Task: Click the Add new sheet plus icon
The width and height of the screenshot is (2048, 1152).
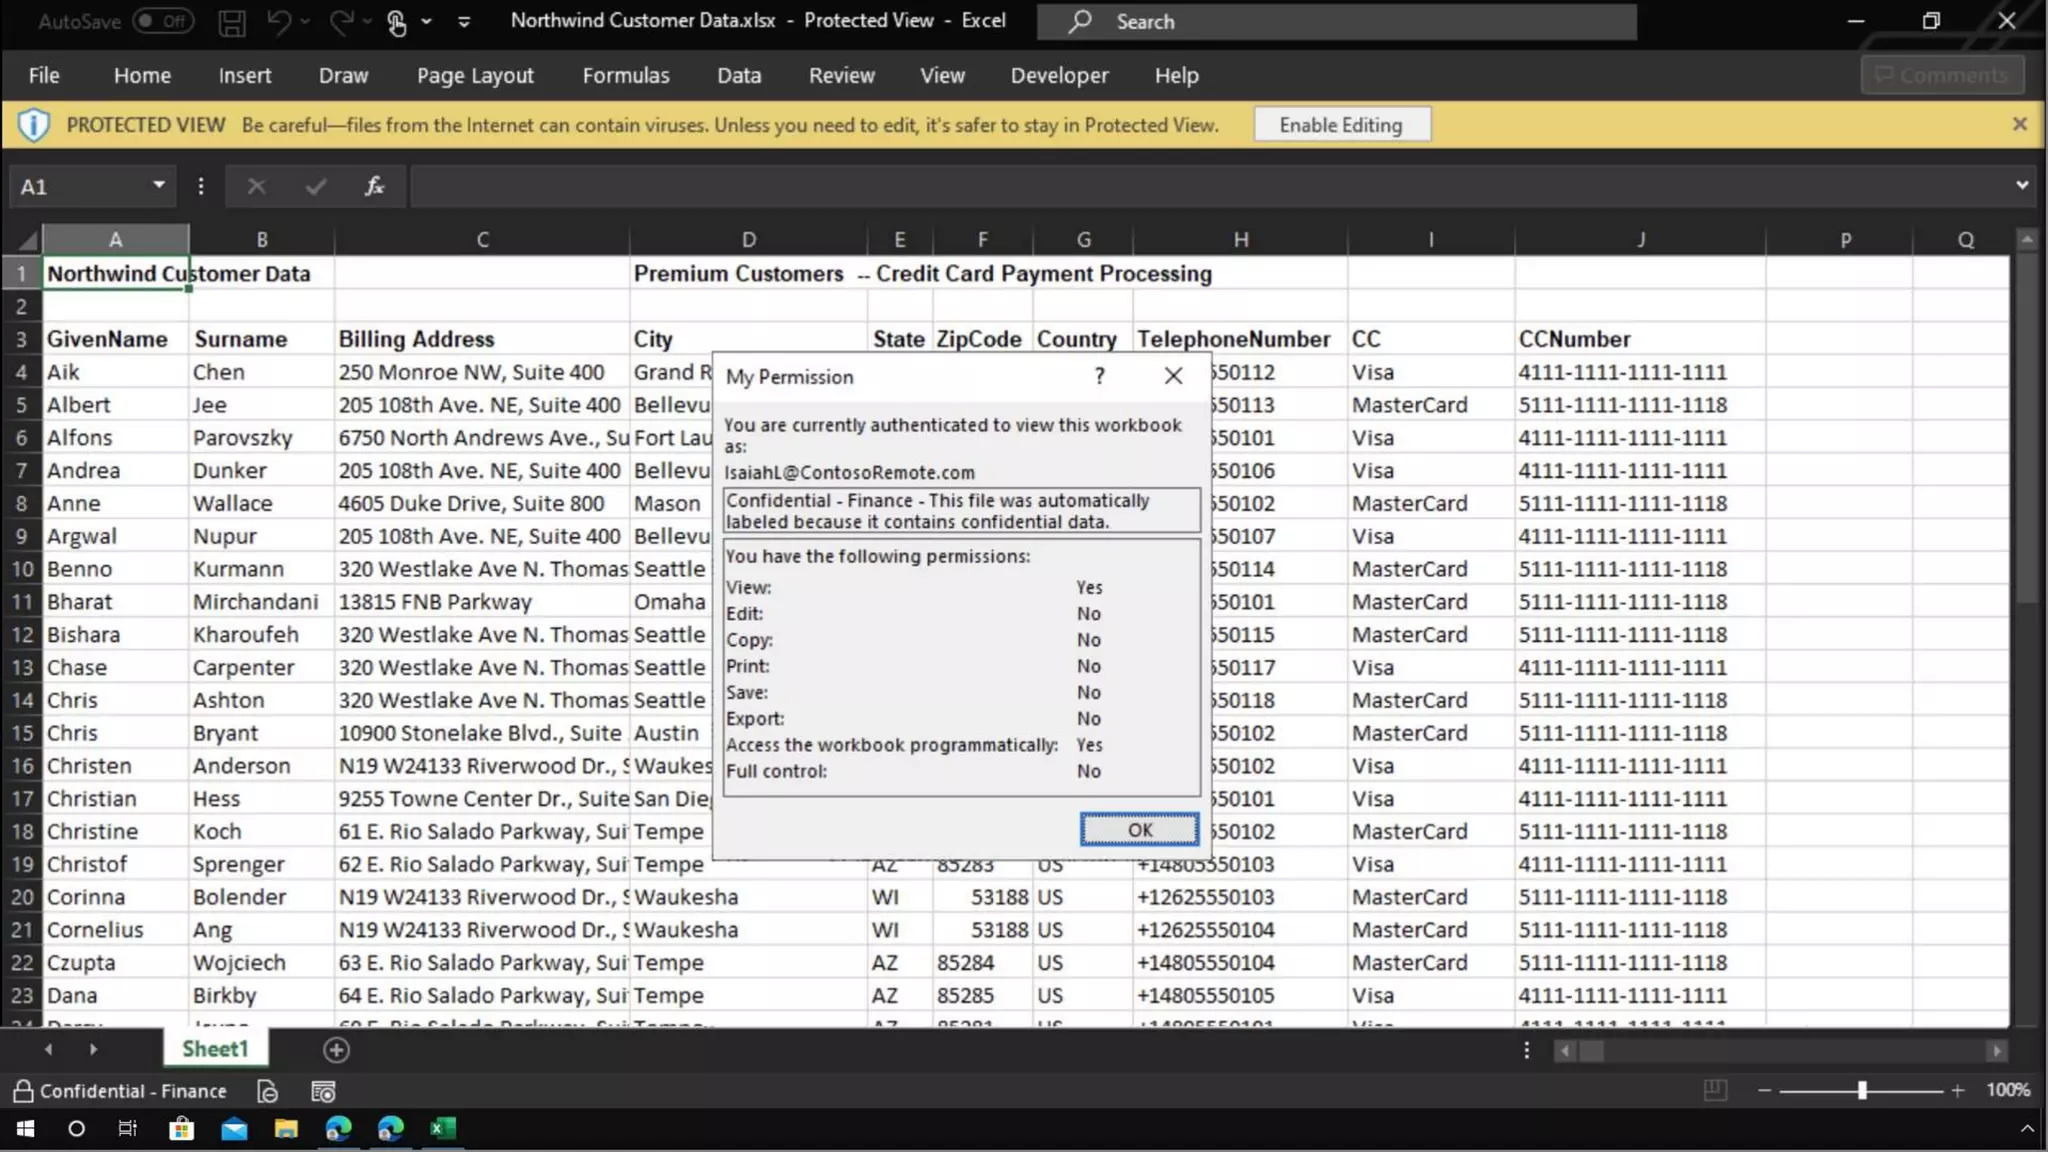Action: click(336, 1050)
